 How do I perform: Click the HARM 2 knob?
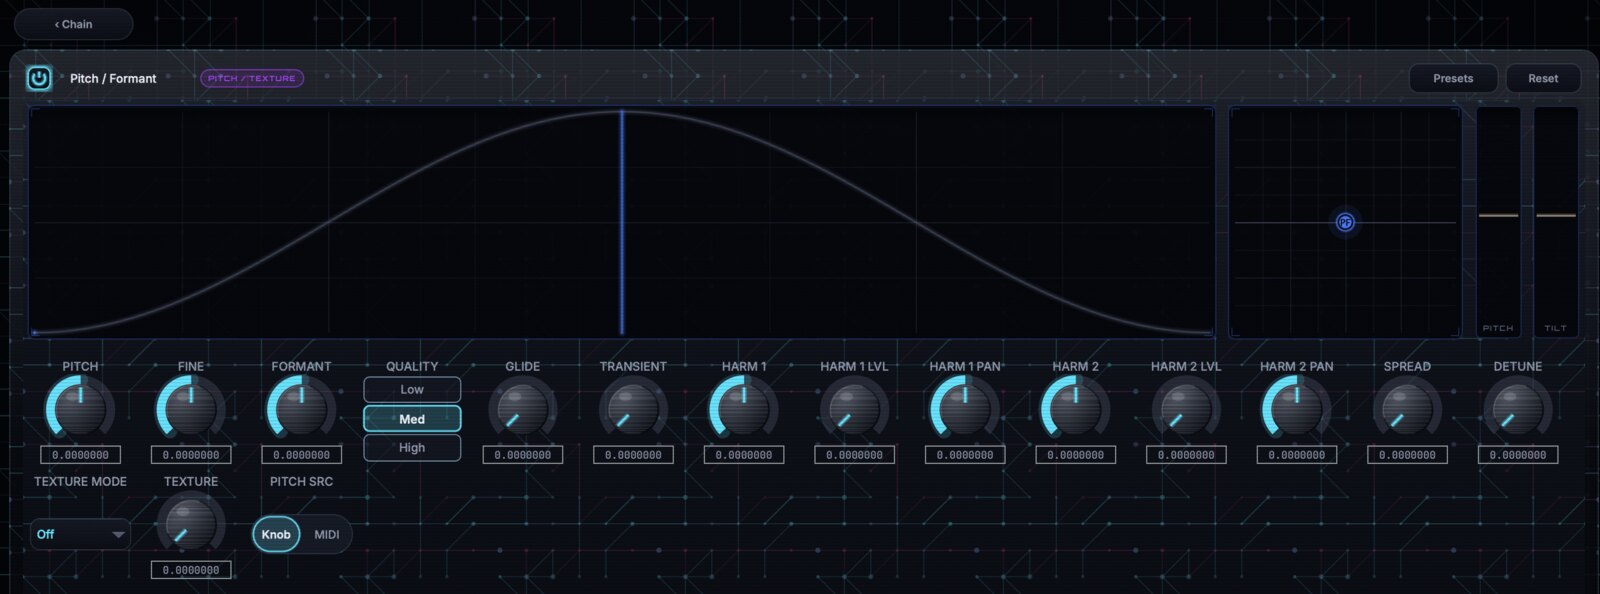[1076, 409]
